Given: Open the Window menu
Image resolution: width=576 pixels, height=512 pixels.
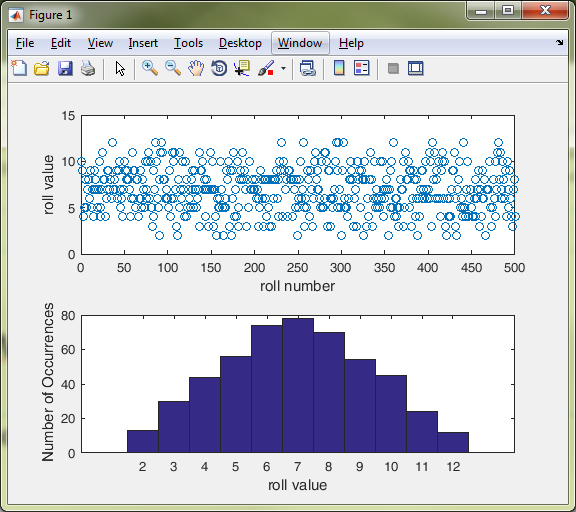Looking at the screenshot, I should [300, 43].
